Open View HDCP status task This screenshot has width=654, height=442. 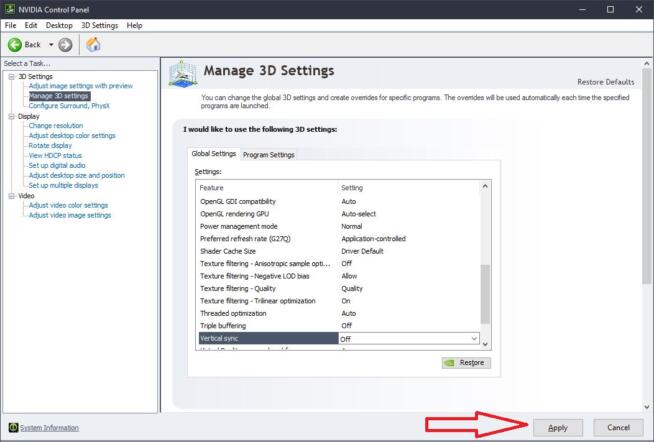click(x=55, y=156)
